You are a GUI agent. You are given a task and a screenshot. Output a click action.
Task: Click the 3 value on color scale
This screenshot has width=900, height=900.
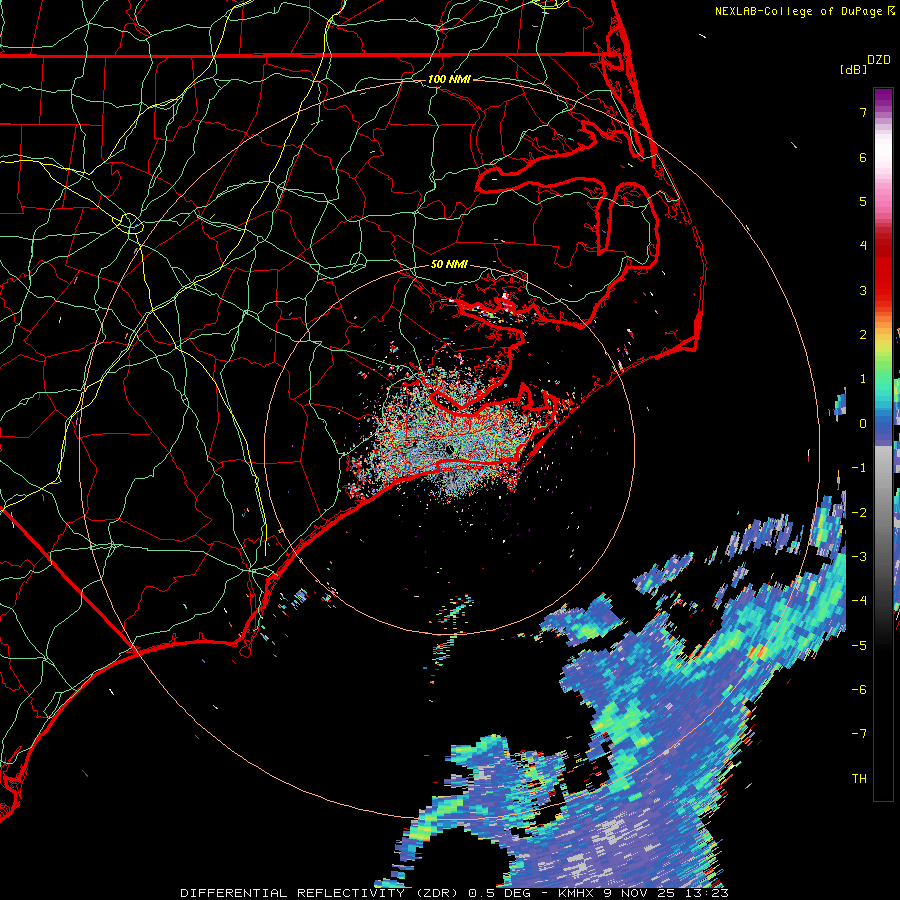click(863, 290)
